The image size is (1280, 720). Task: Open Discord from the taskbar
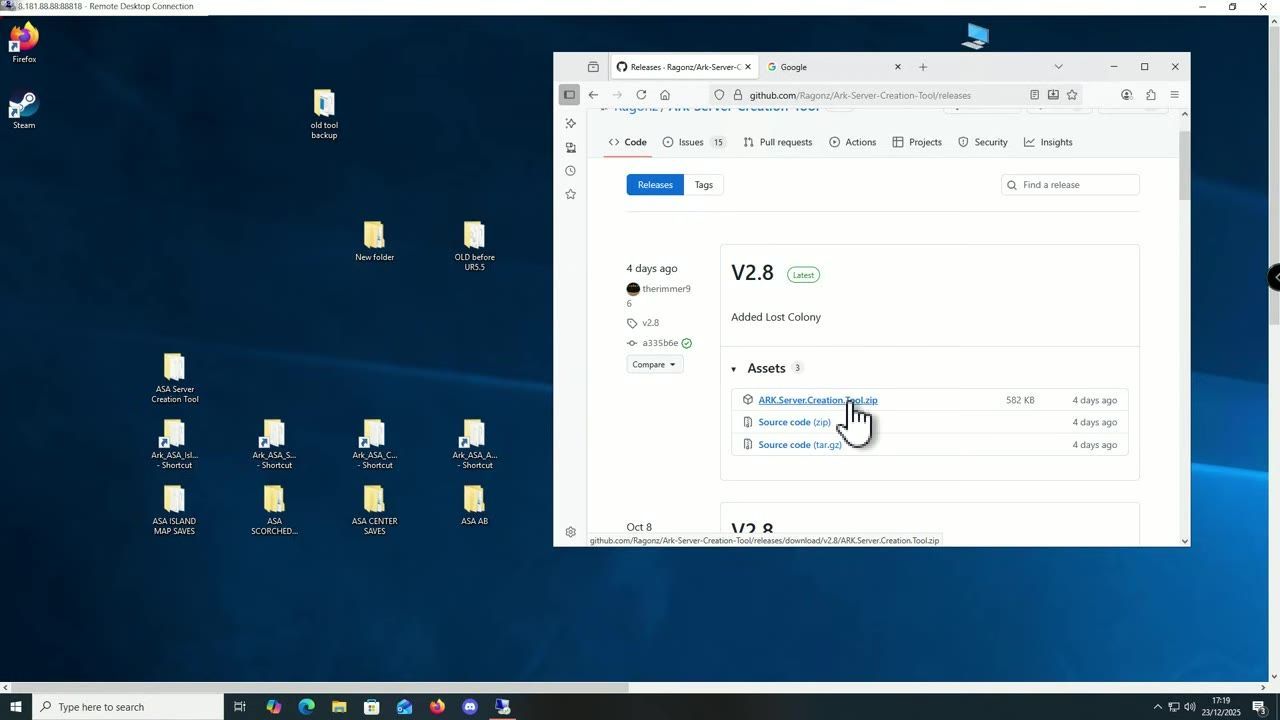[470, 707]
